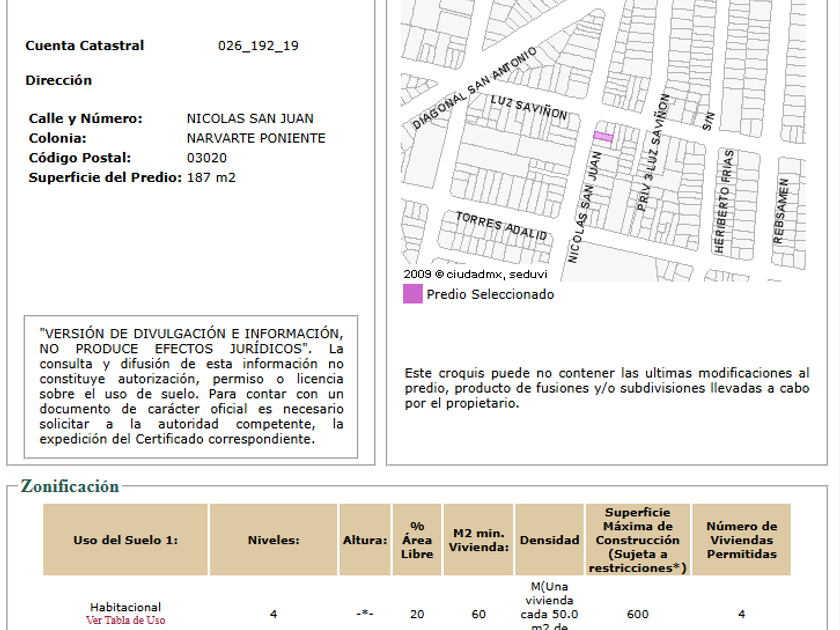The height and width of the screenshot is (630, 840).
Task: Open the Ver Tabla de Uso link
Action: coord(125,620)
